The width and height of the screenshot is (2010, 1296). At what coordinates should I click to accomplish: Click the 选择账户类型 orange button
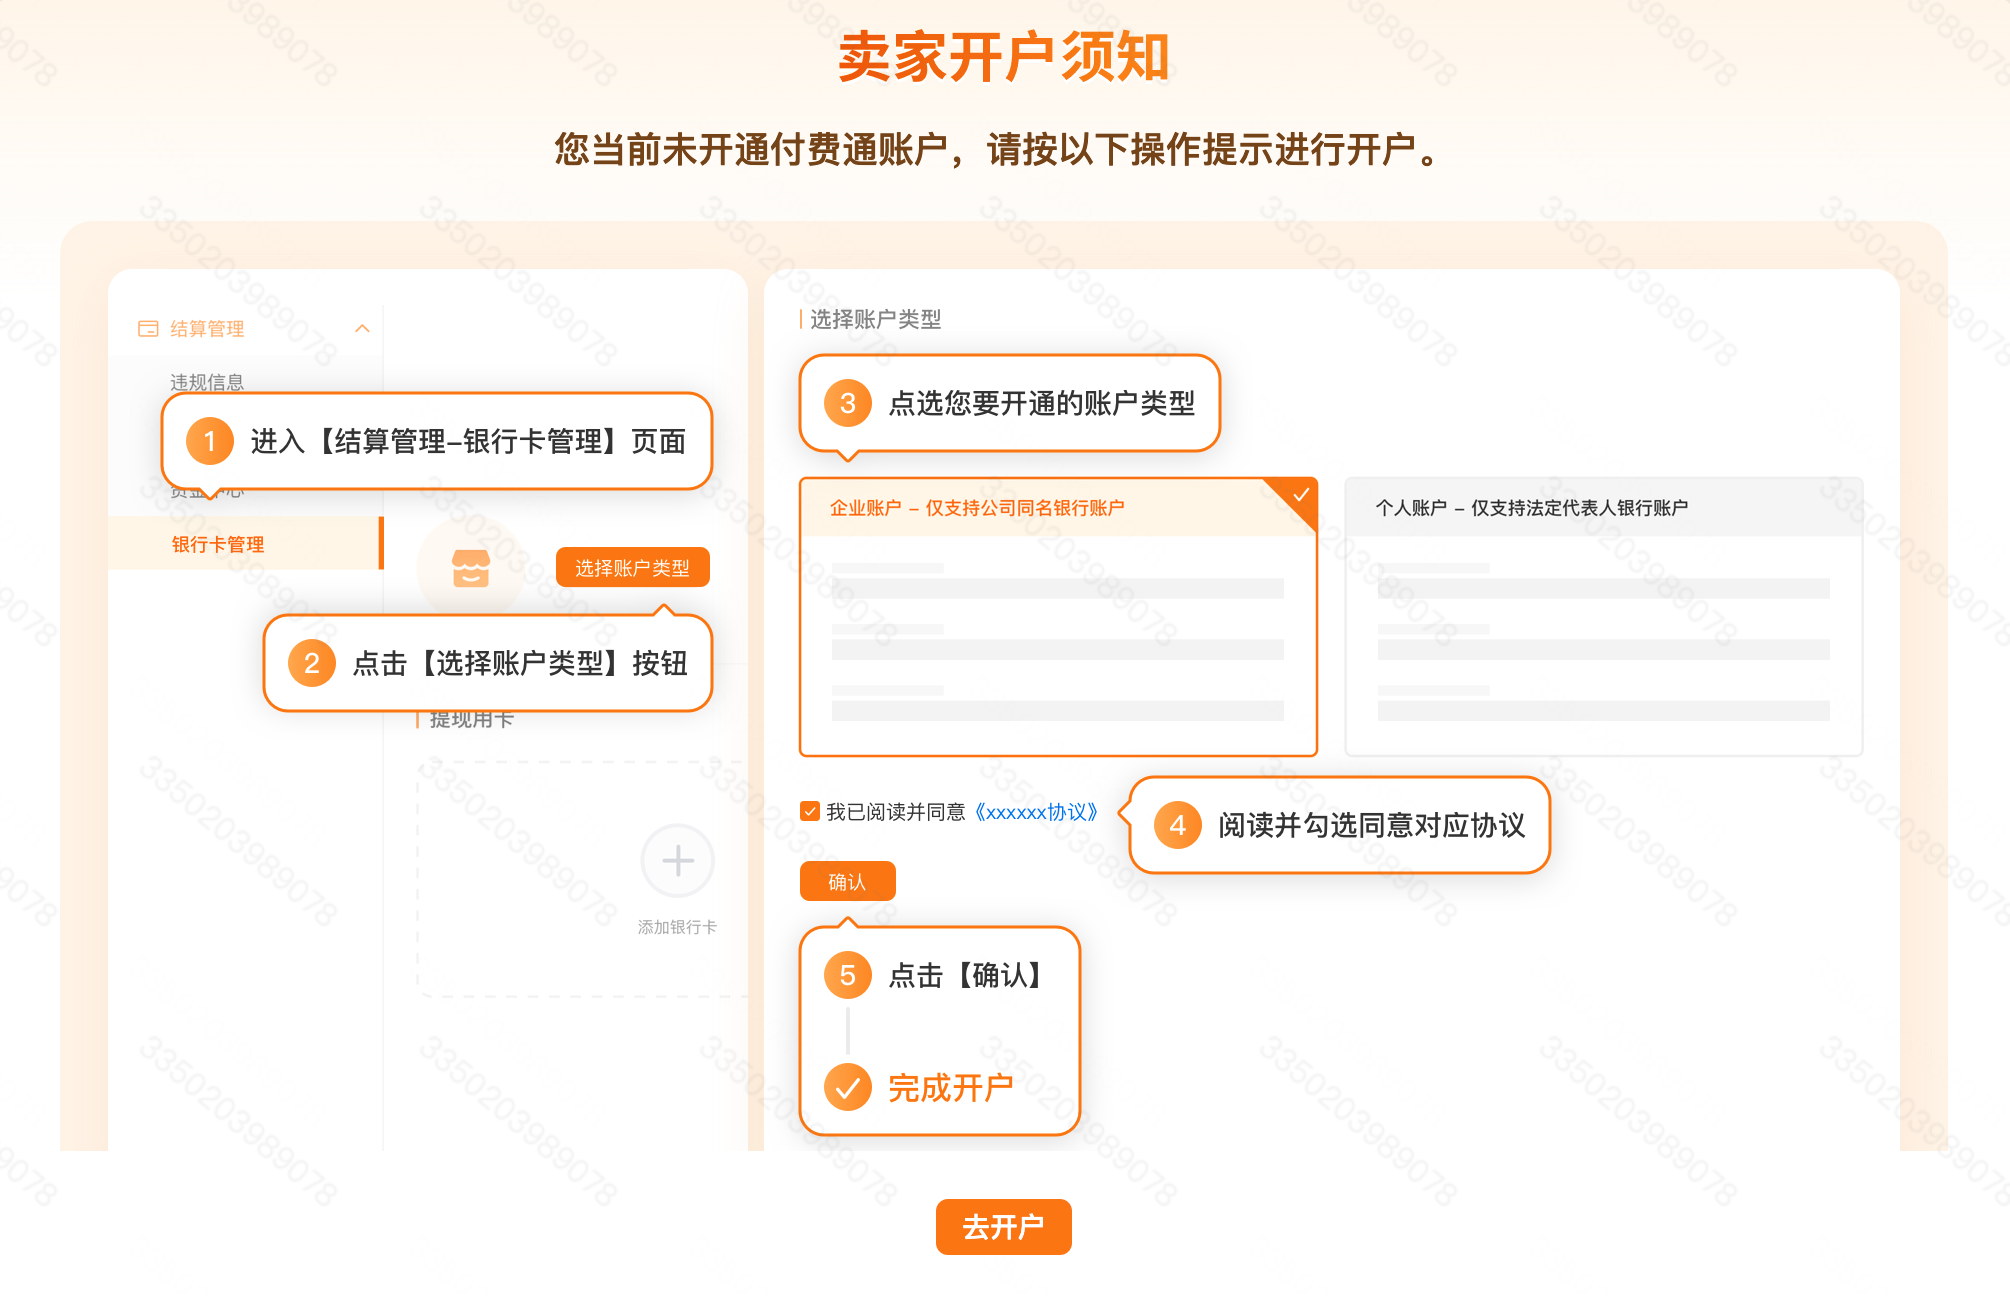click(632, 567)
